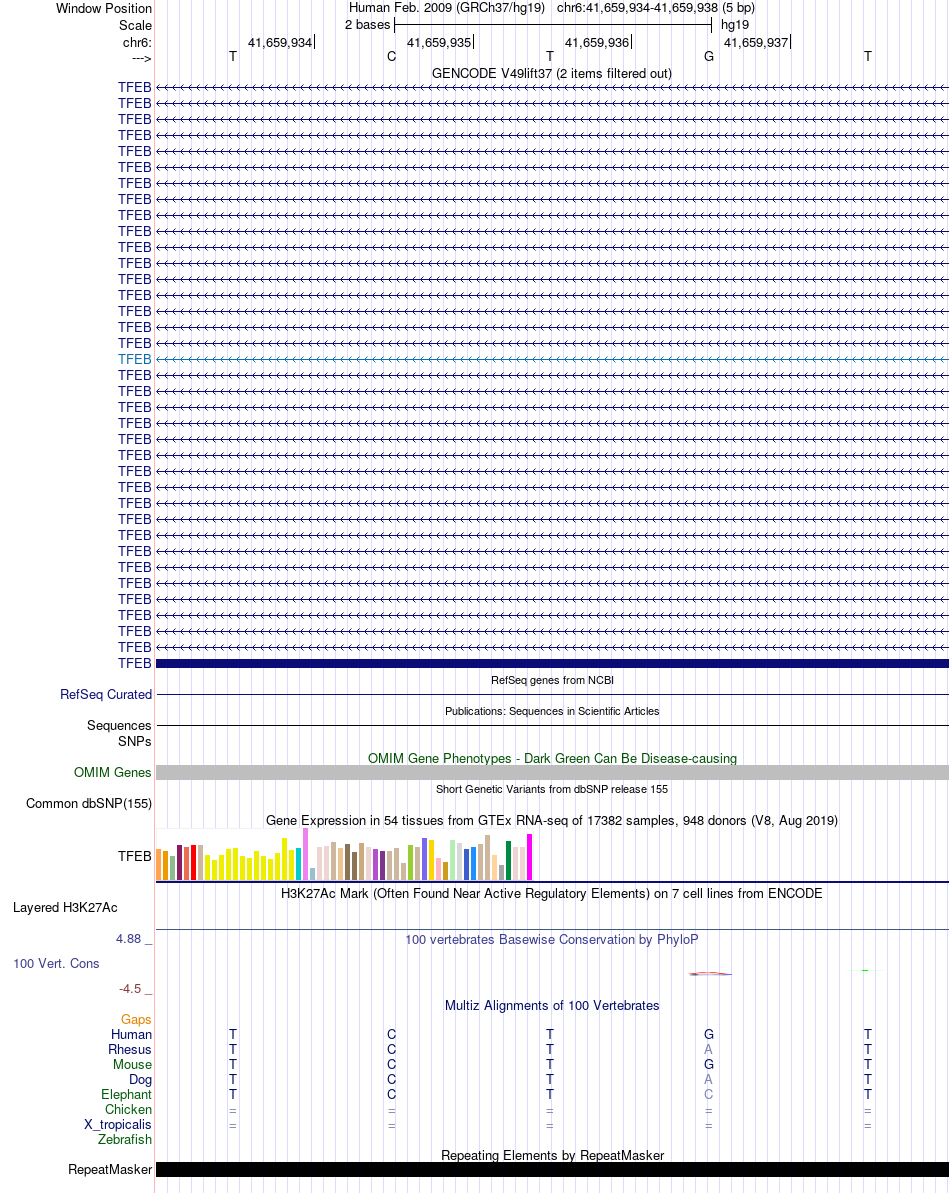Select the Elephant alignment row label
Screen dimensions: 950x1193
(126, 1095)
